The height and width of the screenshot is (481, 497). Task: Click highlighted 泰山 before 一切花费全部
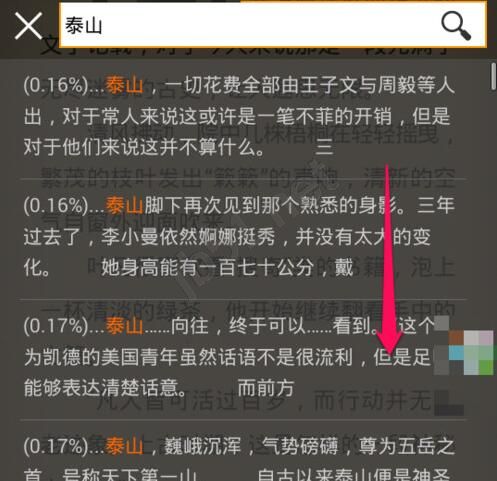[x=124, y=85]
